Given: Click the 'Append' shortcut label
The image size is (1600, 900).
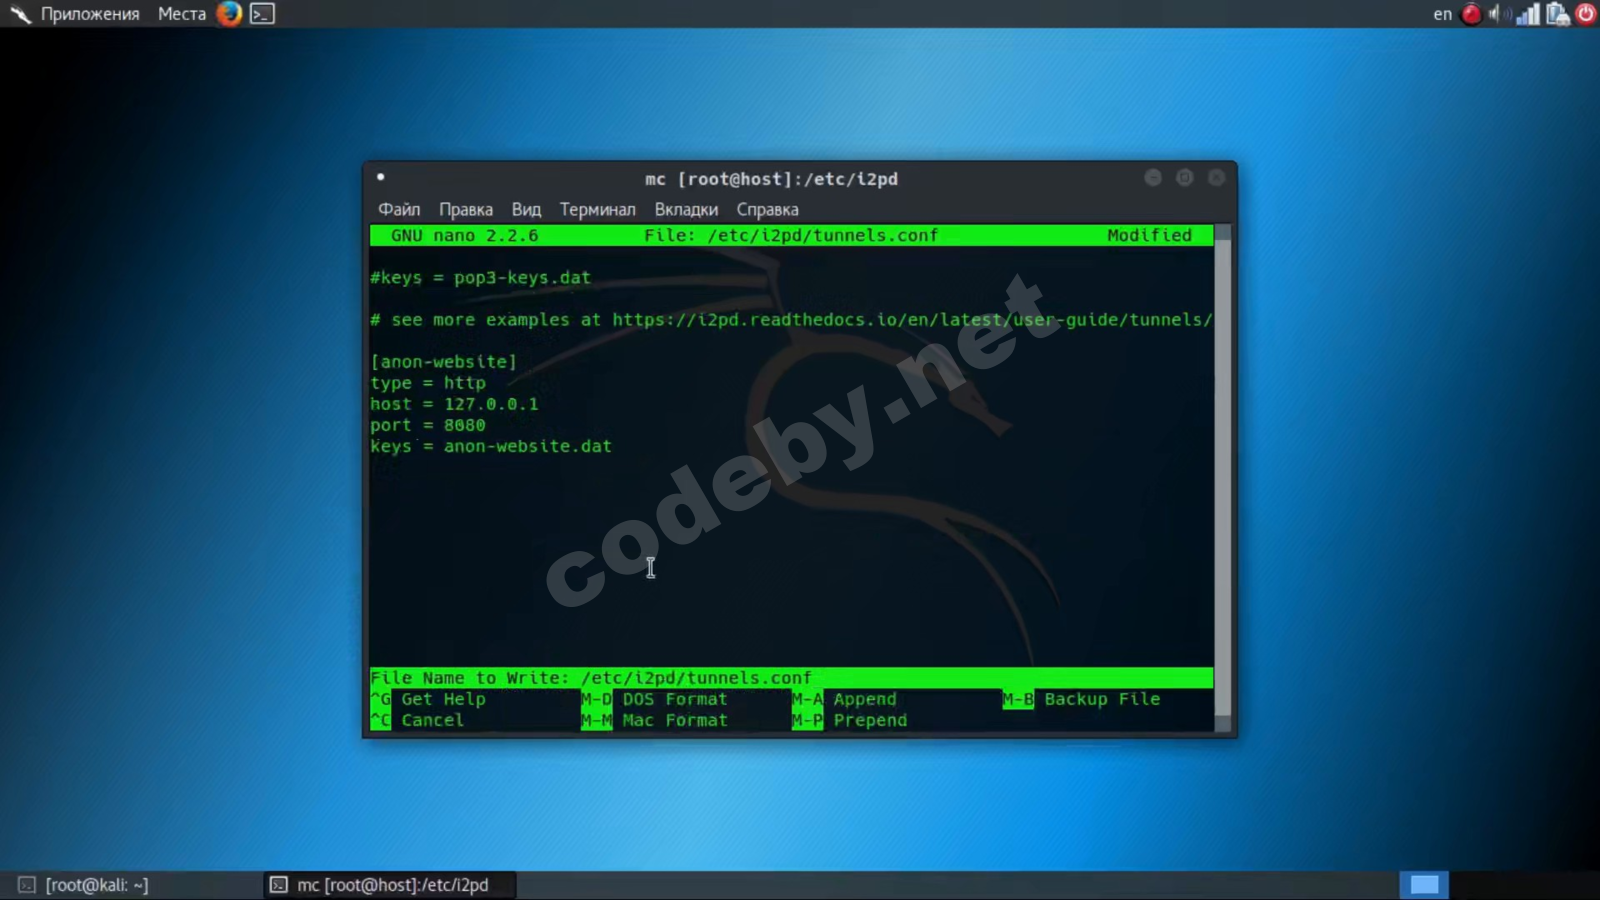Looking at the screenshot, I should (865, 699).
